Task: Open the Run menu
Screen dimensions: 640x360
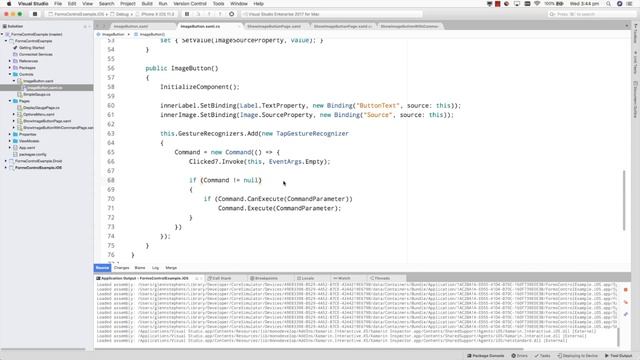Action: pos(163,4)
